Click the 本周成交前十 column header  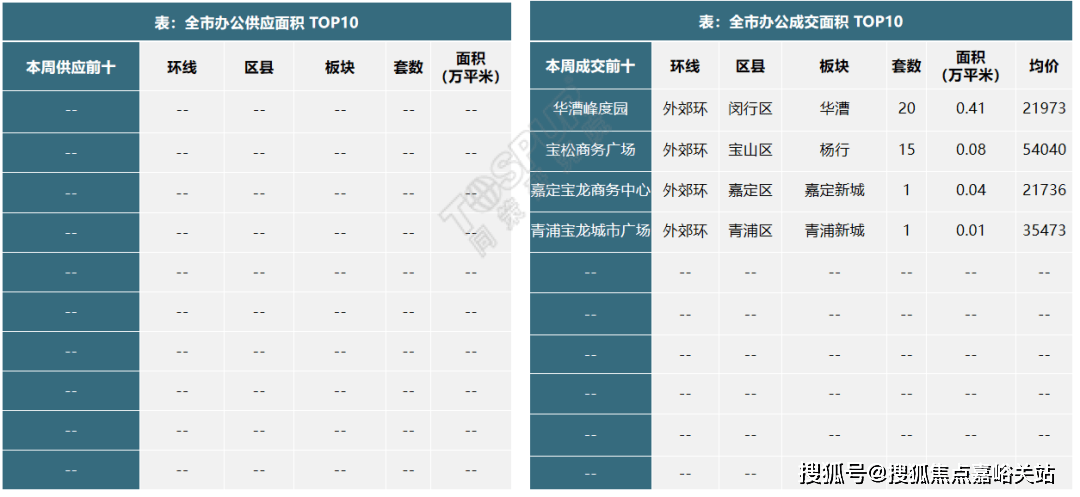[590, 67]
